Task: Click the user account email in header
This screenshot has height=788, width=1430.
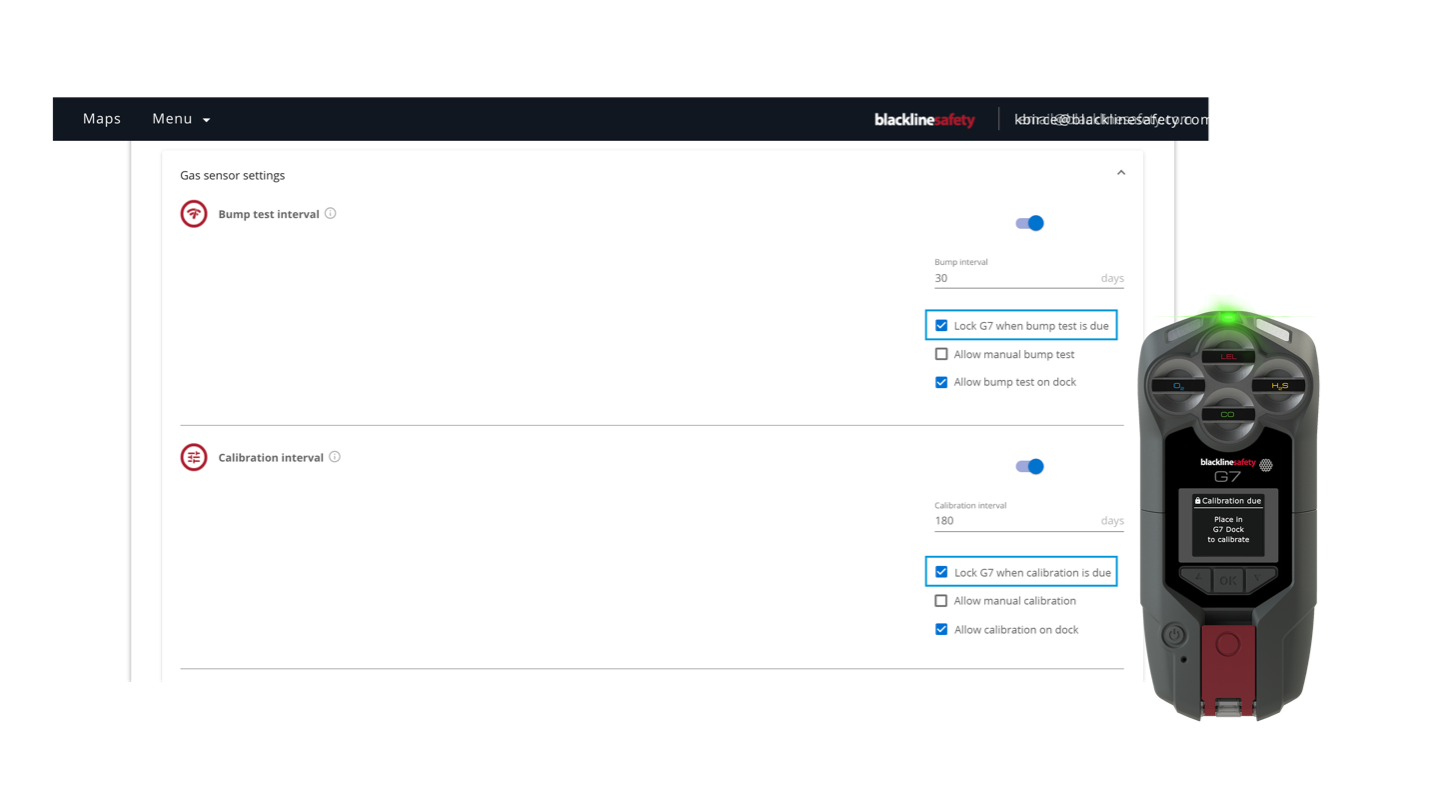Action: pos(1110,120)
